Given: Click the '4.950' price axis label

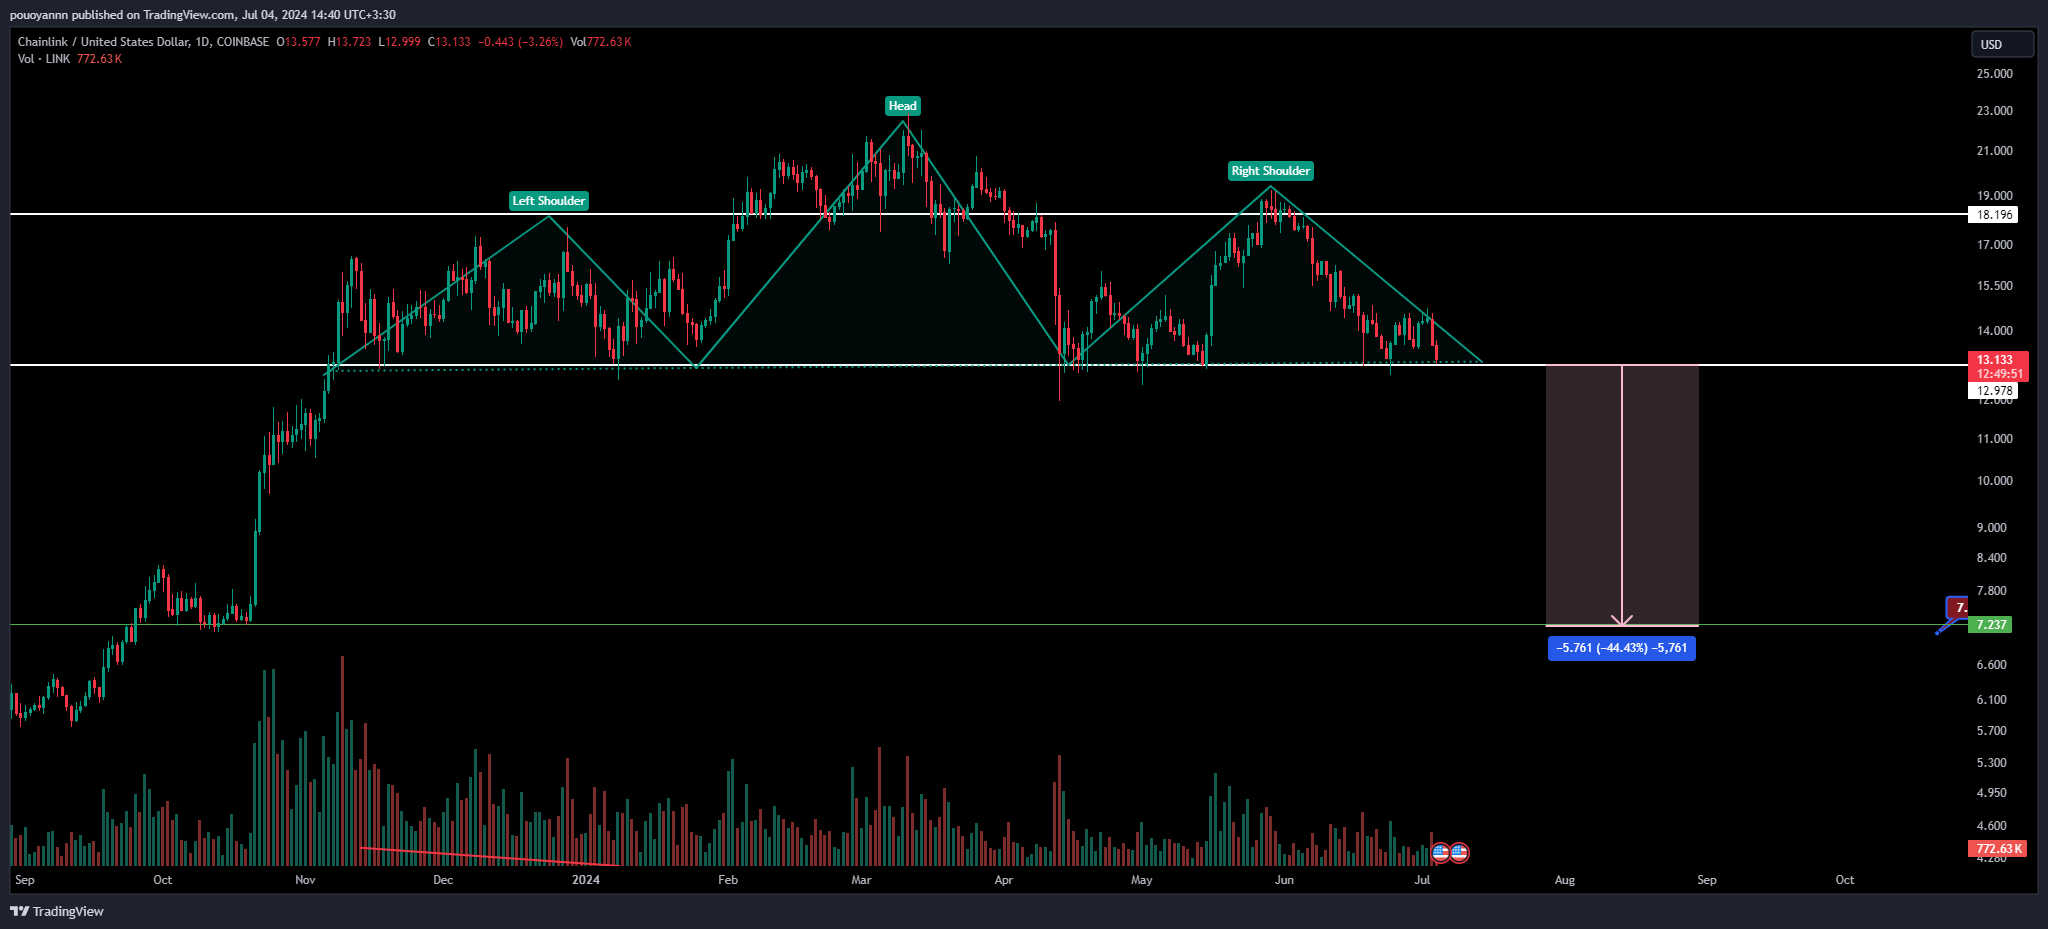Looking at the screenshot, I should (1991, 793).
